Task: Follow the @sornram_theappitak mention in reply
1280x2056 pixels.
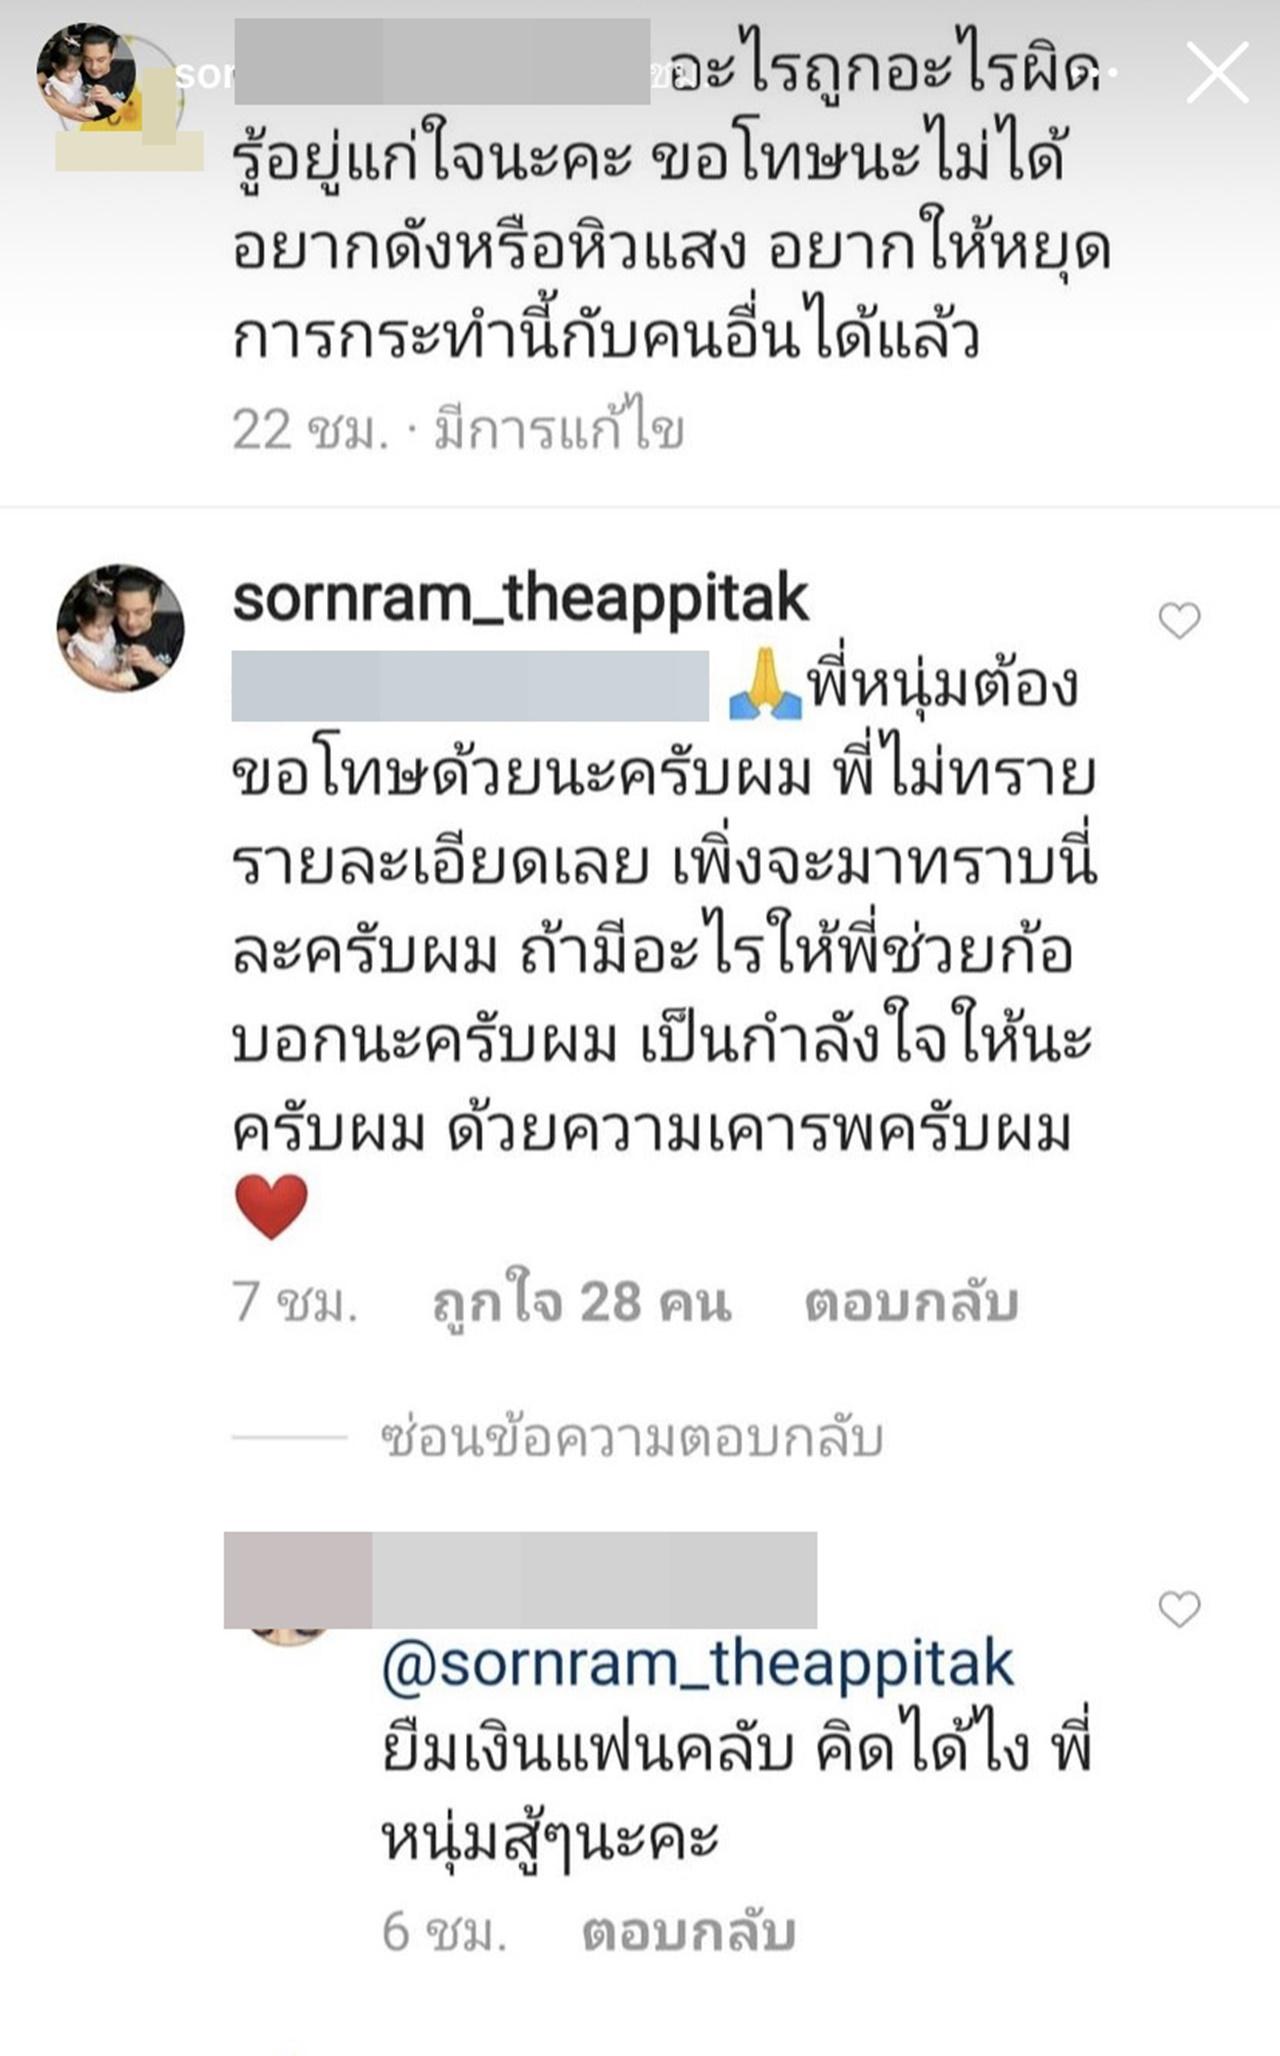Action: [698, 1664]
